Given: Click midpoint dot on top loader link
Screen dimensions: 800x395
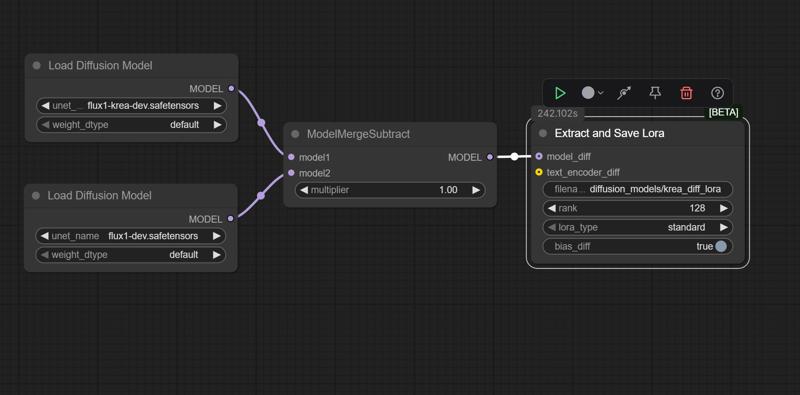Looking at the screenshot, I should (x=261, y=122).
